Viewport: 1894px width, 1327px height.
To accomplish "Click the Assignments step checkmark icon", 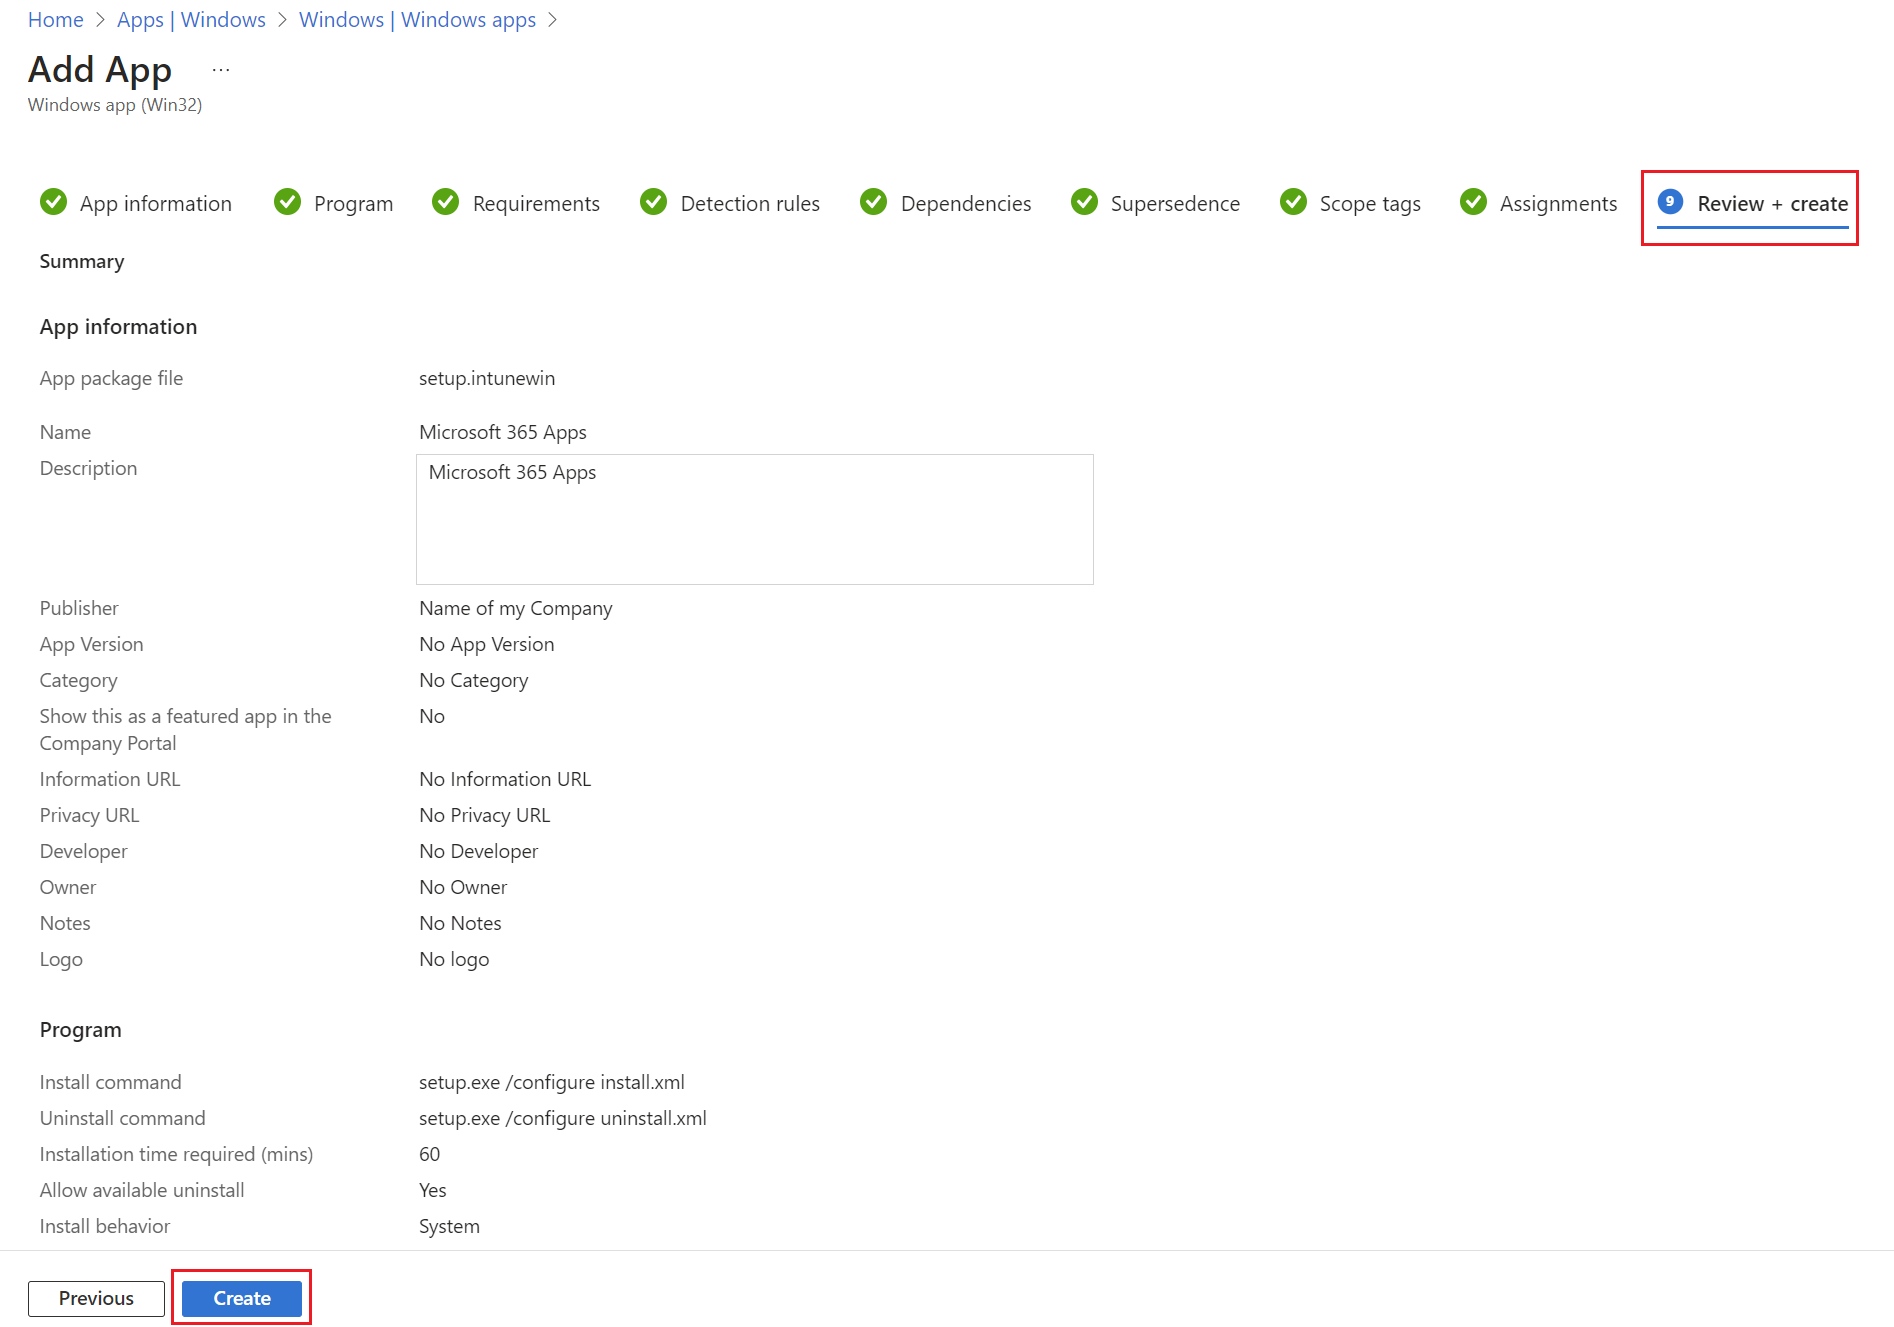I will 1473,202.
